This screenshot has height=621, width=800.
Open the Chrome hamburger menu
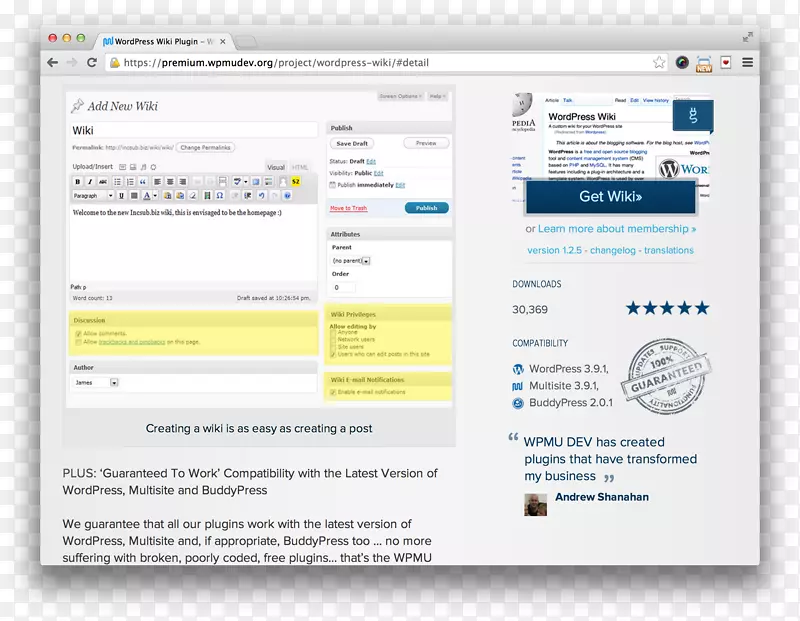point(747,62)
